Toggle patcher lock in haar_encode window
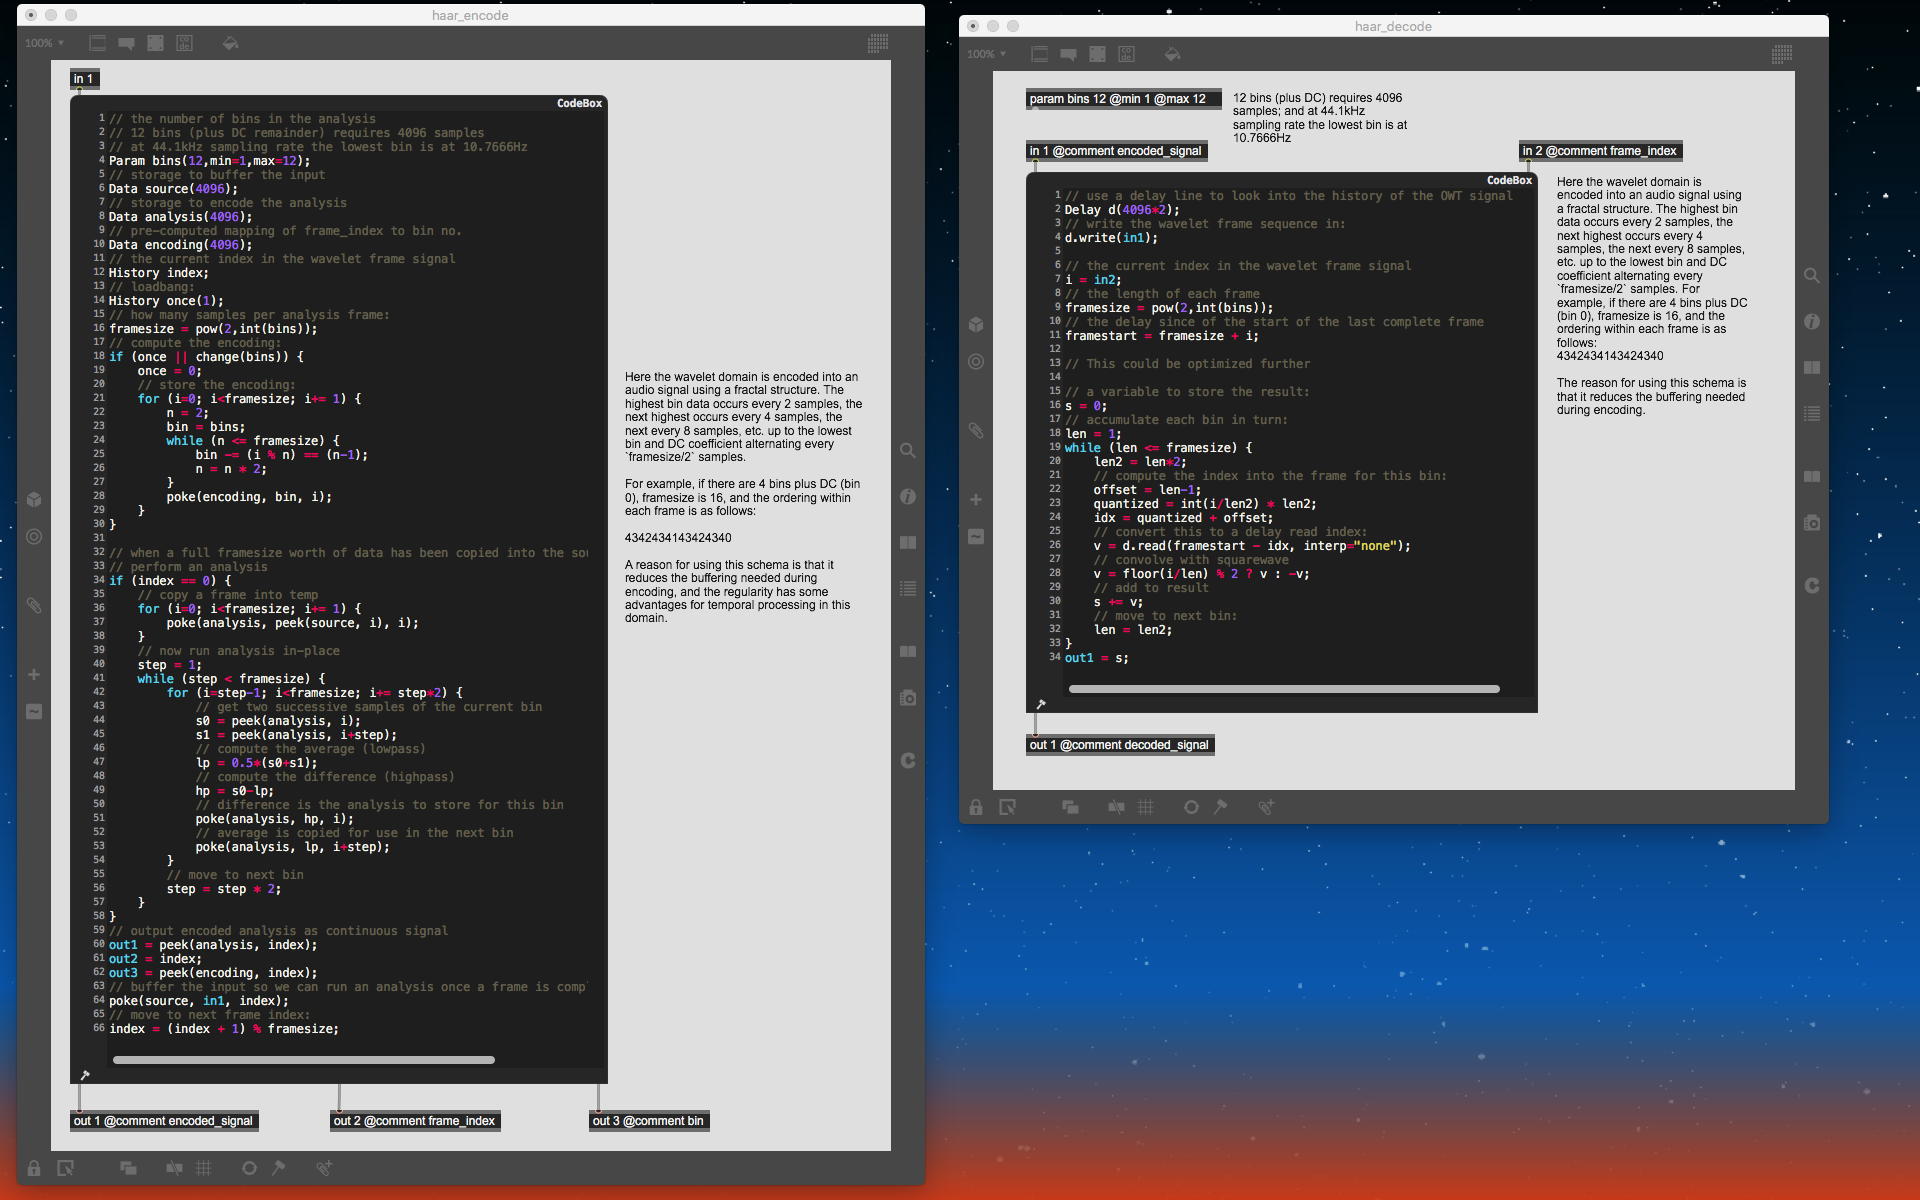 pos(34,1168)
